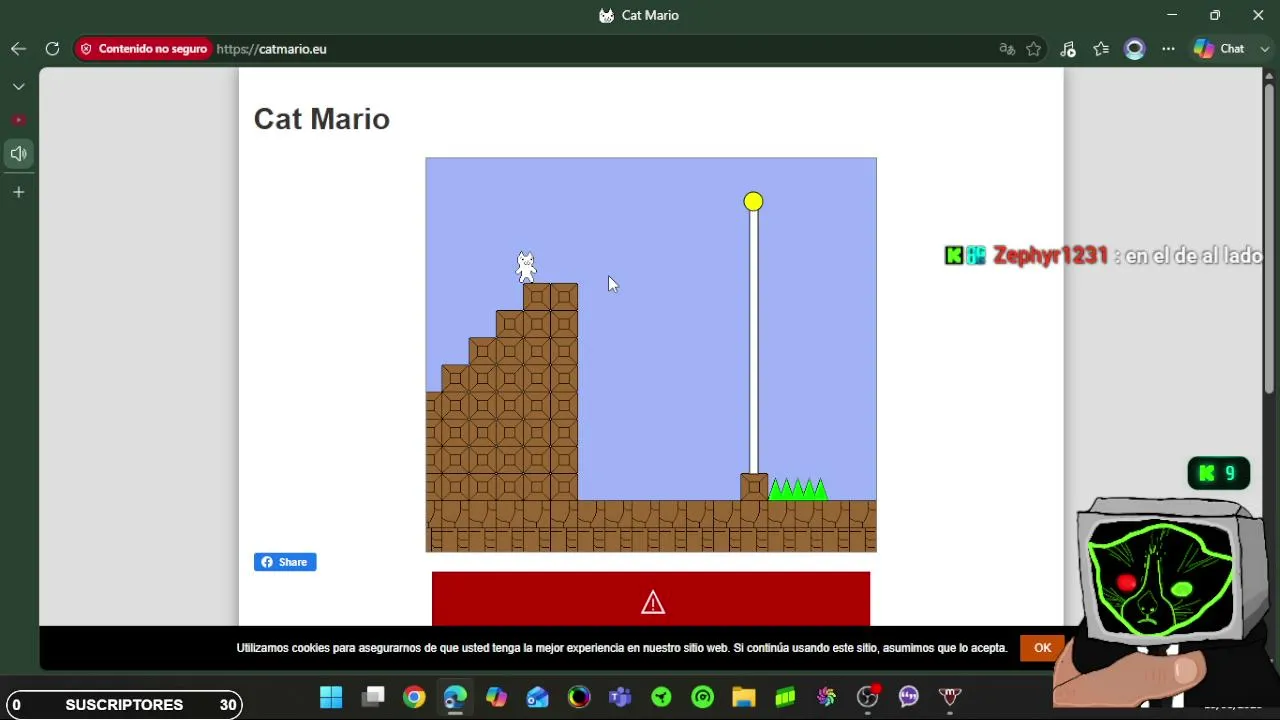Launch Google Chrome from the taskbar
This screenshot has width=1280, height=720.
pos(414,697)
